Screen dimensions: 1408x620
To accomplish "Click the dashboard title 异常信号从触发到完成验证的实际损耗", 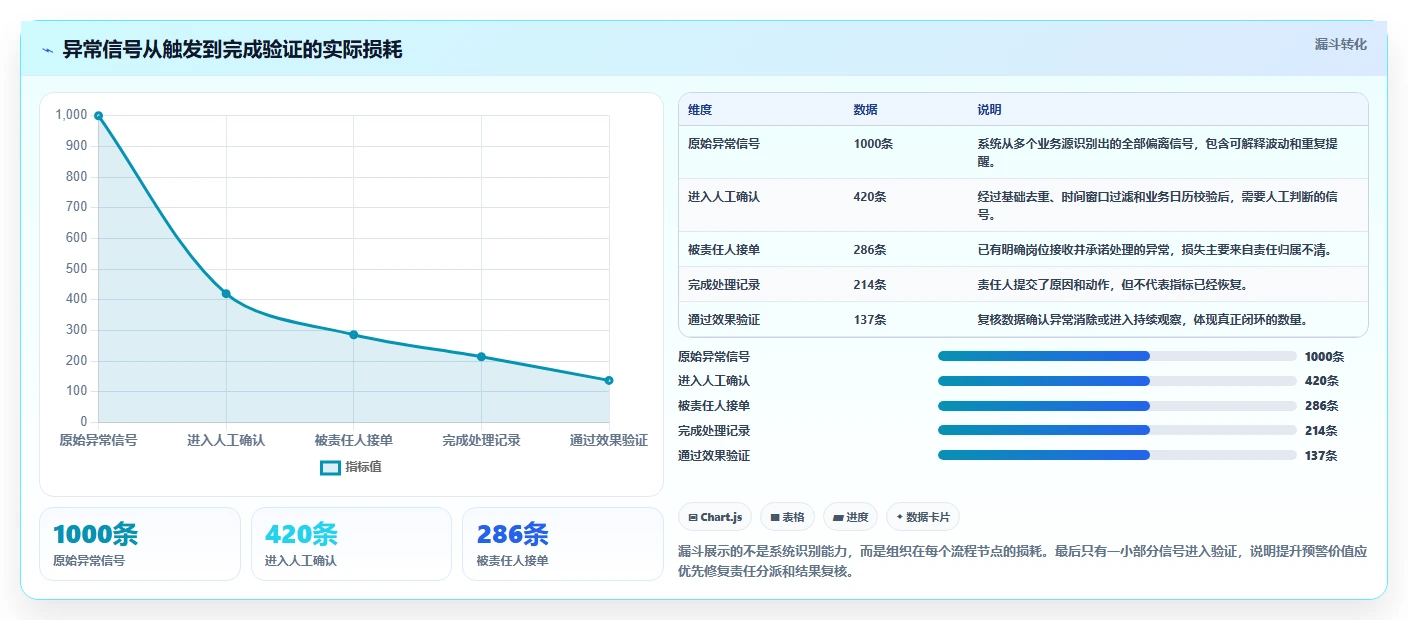I will pyautogui.click(x=232, y=50).
